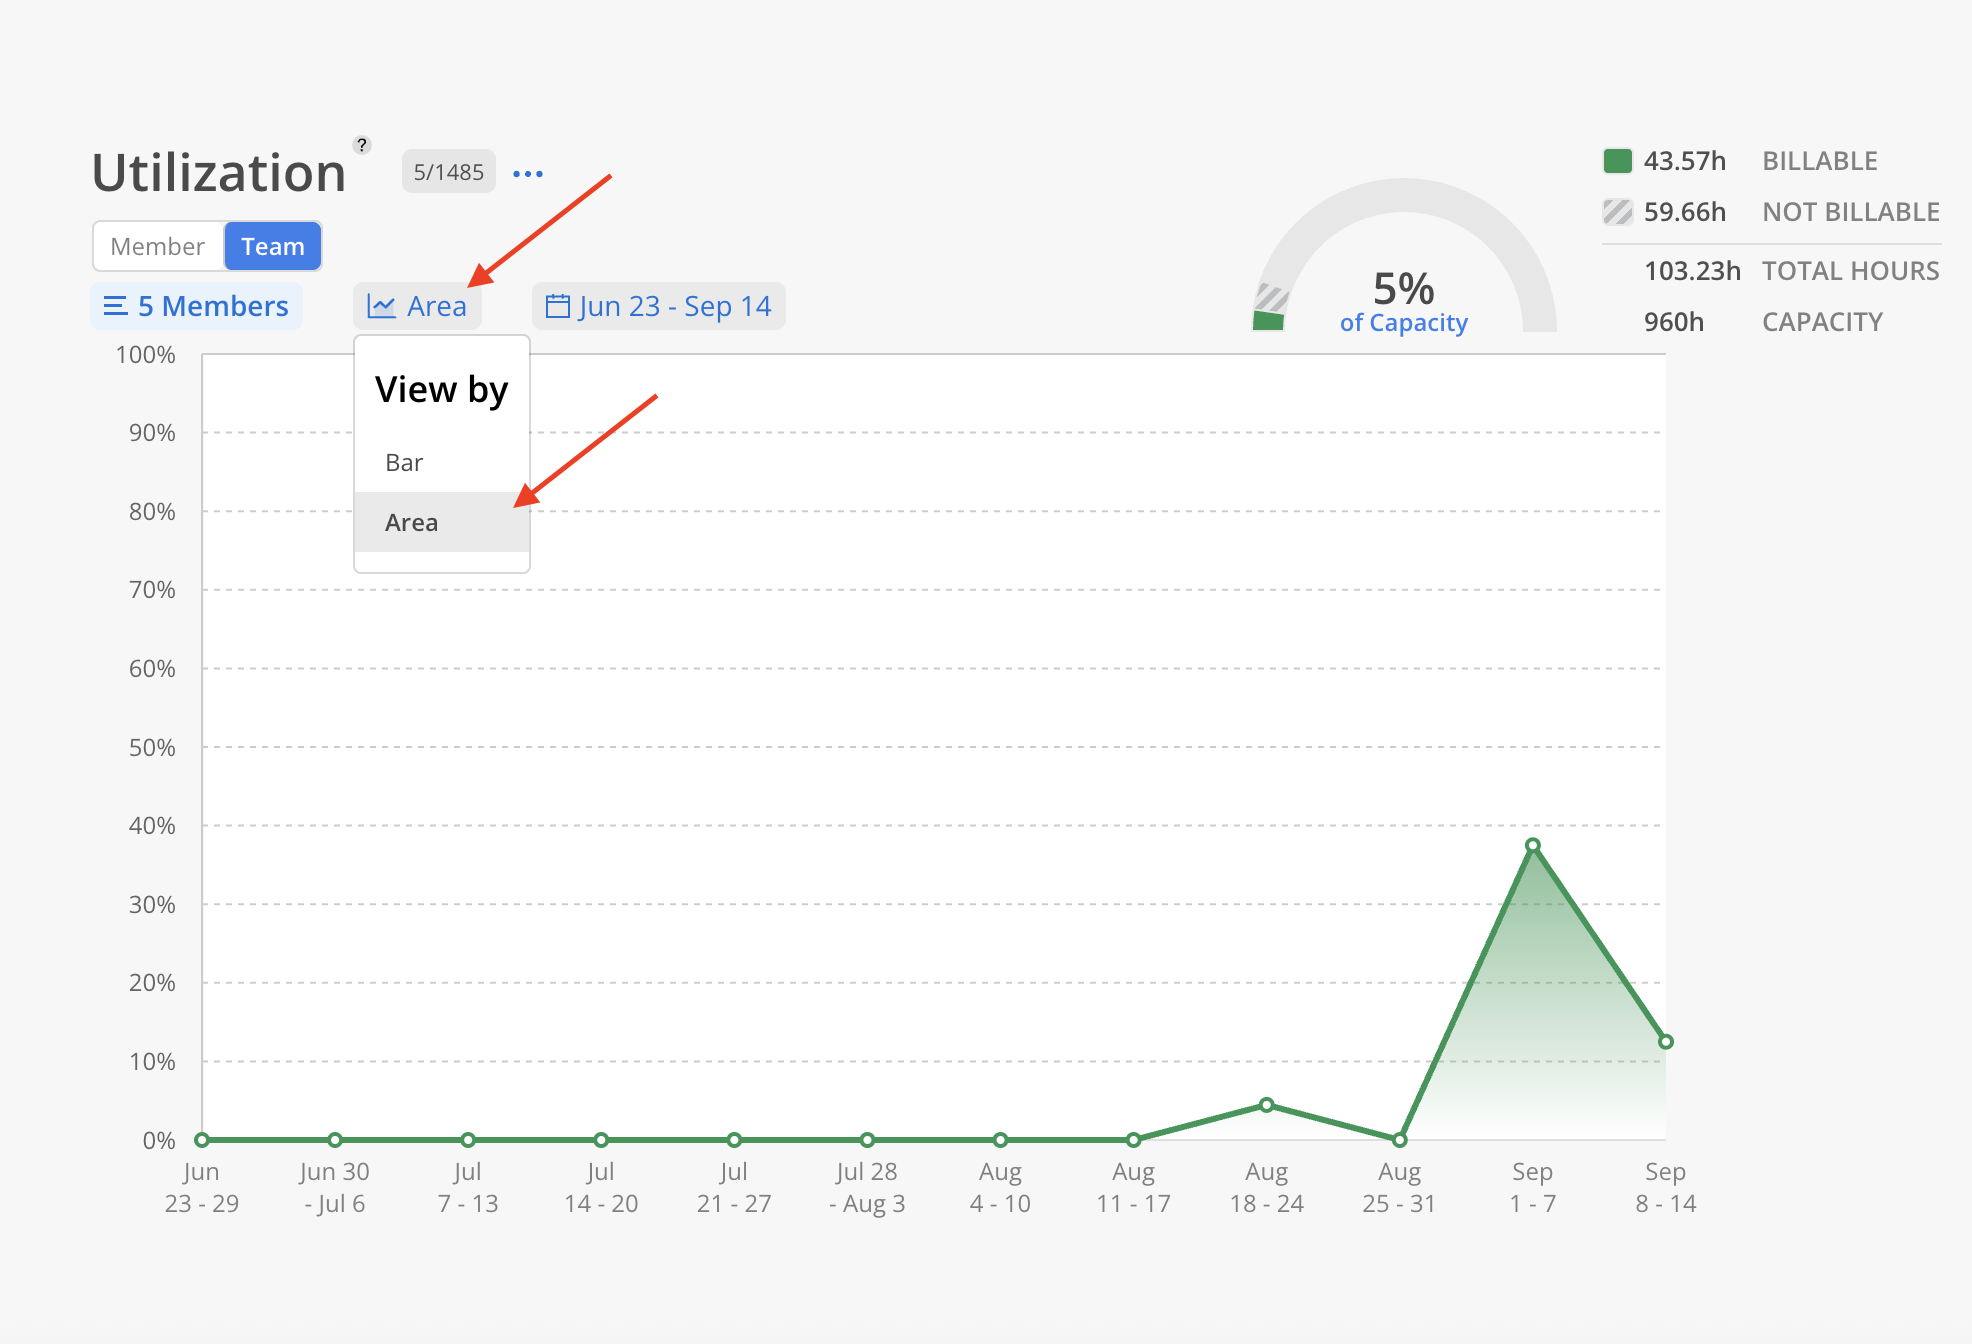Click the CAPACITY label
The width and height of the screenshot is (1972, 1344).
pyautogui.click(x=1822, y=322)
